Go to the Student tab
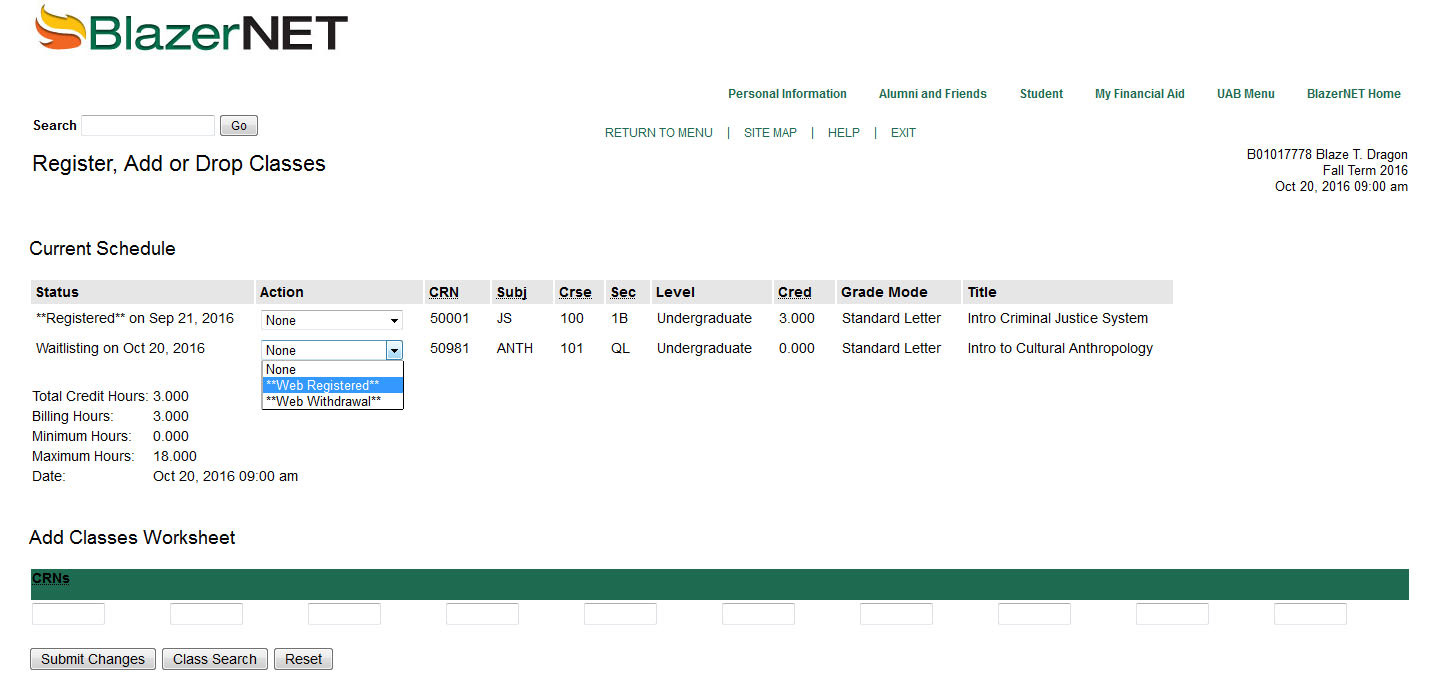The image size is (1440, 688). click(1041, 94)
